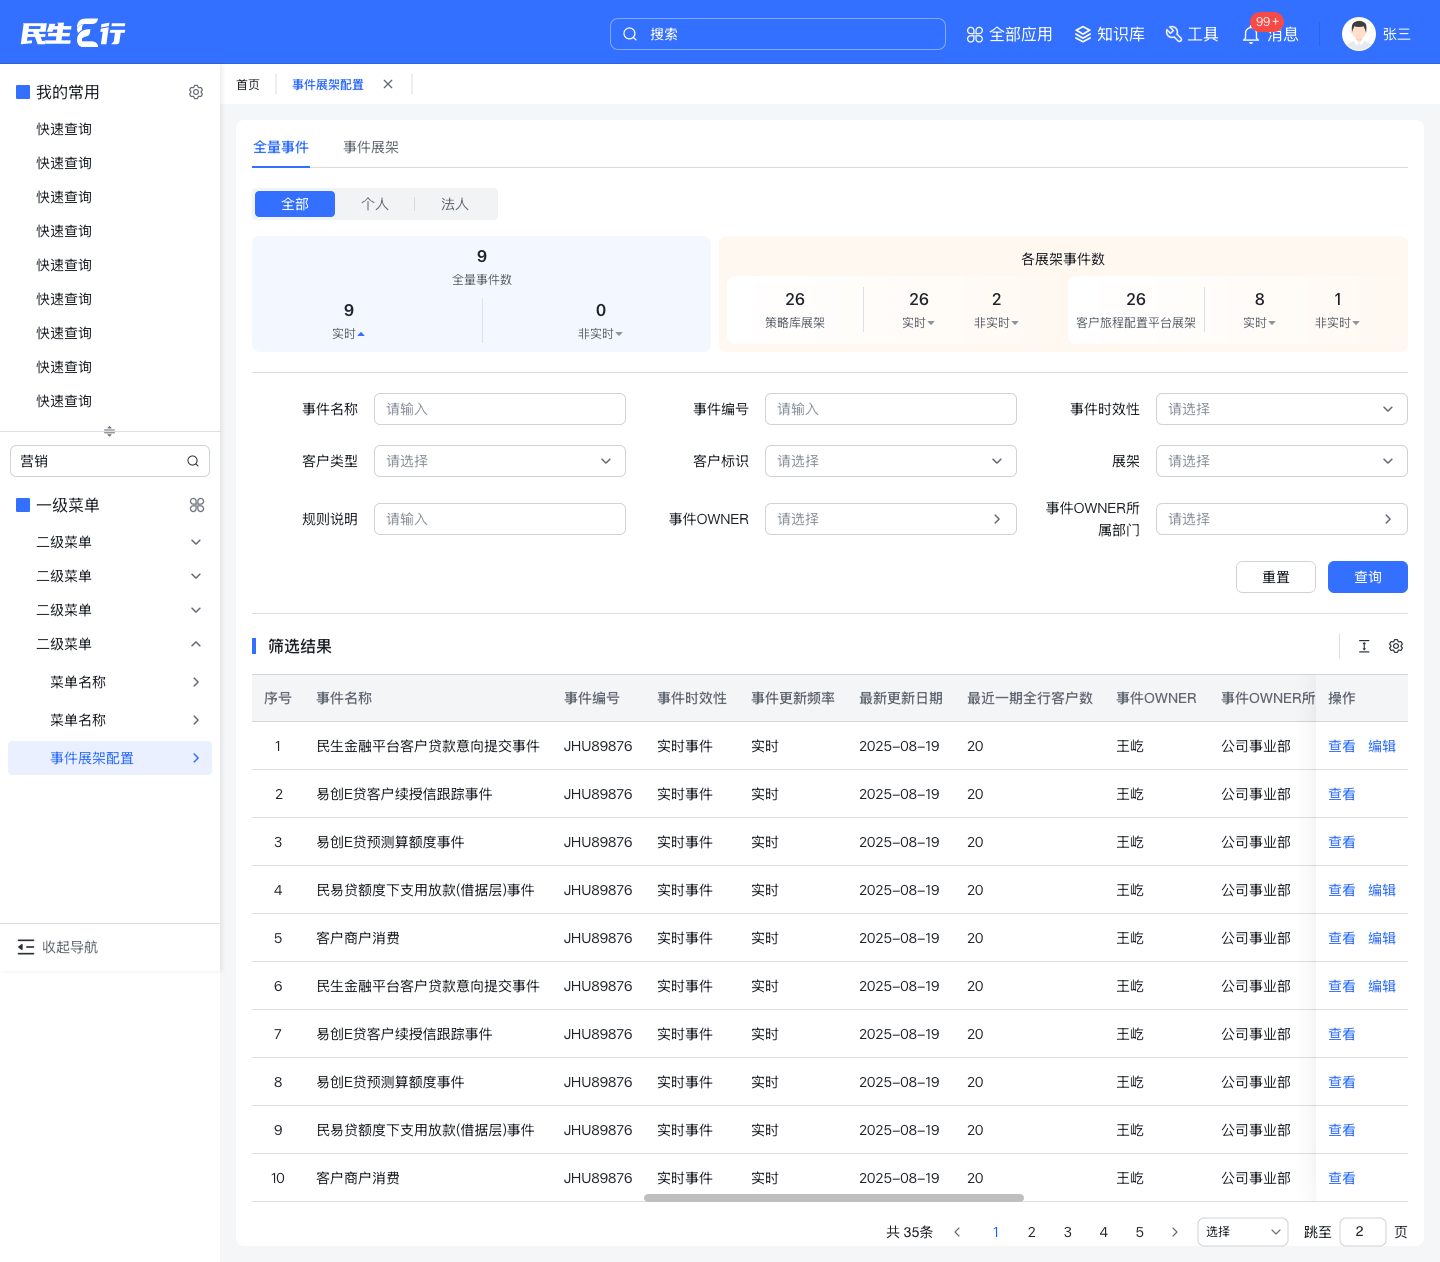1440x1262 pixels.
Task: Open the notification bell for 消息
Action: 1251,35
